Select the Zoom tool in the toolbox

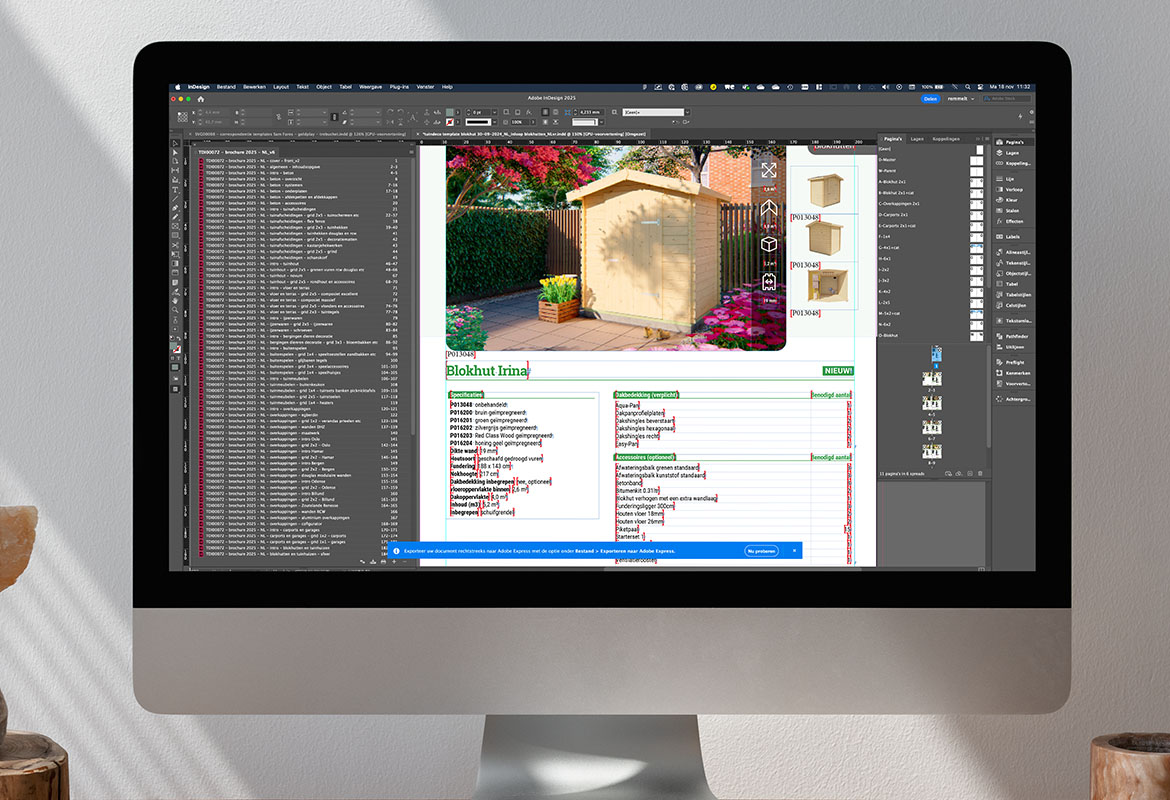[175, 310]
